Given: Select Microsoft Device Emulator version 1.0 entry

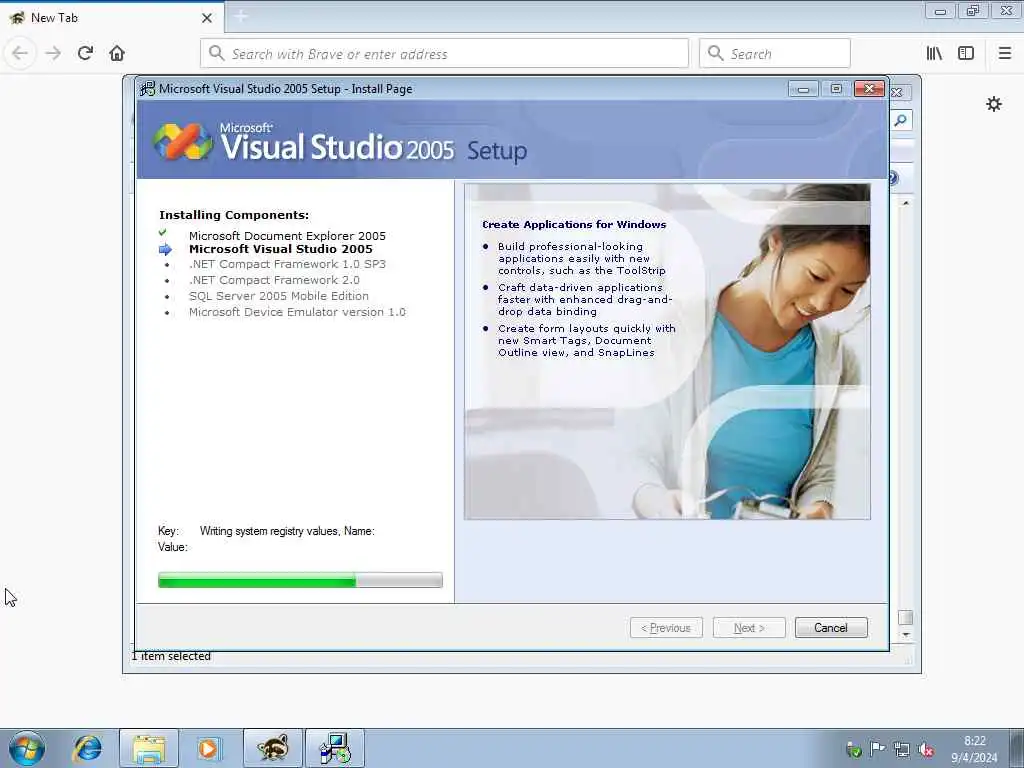Looking at the screenshot, I should 297,312.
